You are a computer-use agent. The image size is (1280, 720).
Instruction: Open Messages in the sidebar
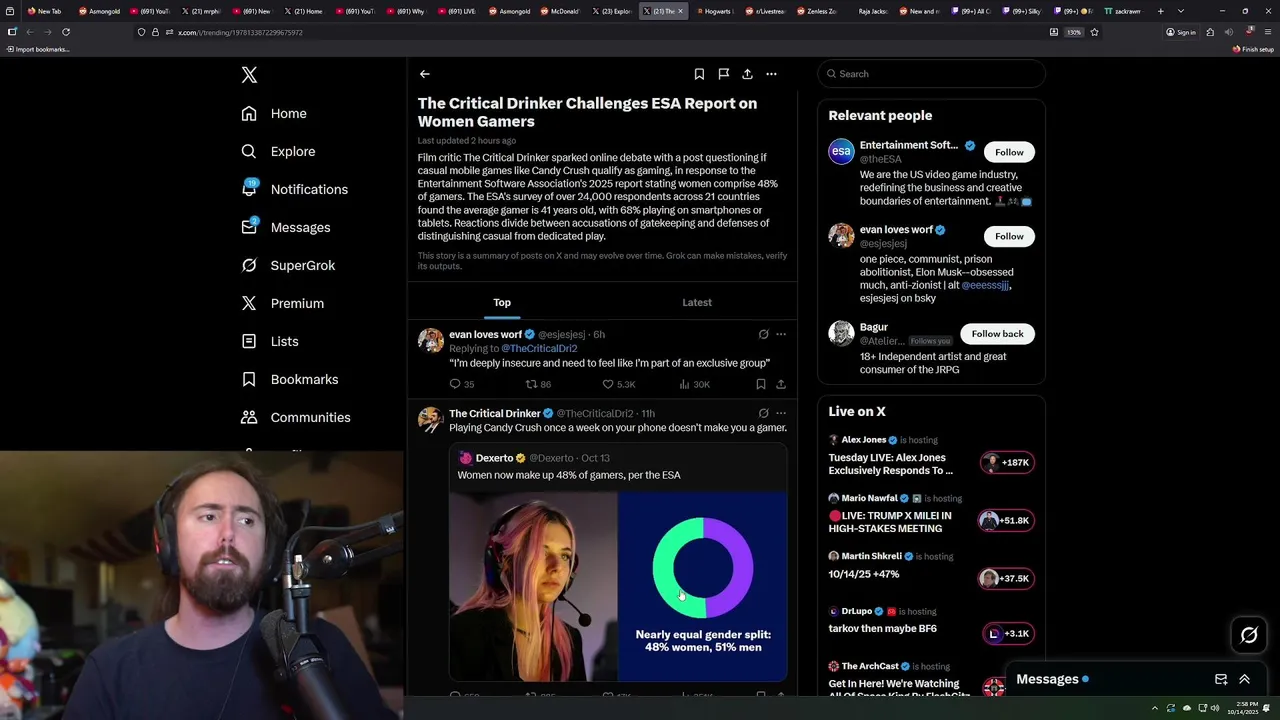[x=285, y=227]
